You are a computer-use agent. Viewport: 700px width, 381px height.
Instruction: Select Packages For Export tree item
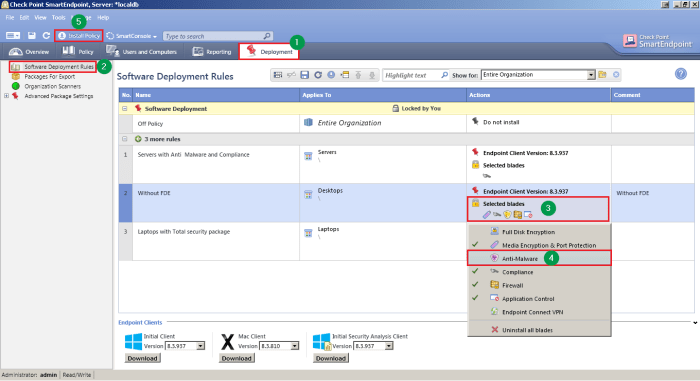click(50, 76)
